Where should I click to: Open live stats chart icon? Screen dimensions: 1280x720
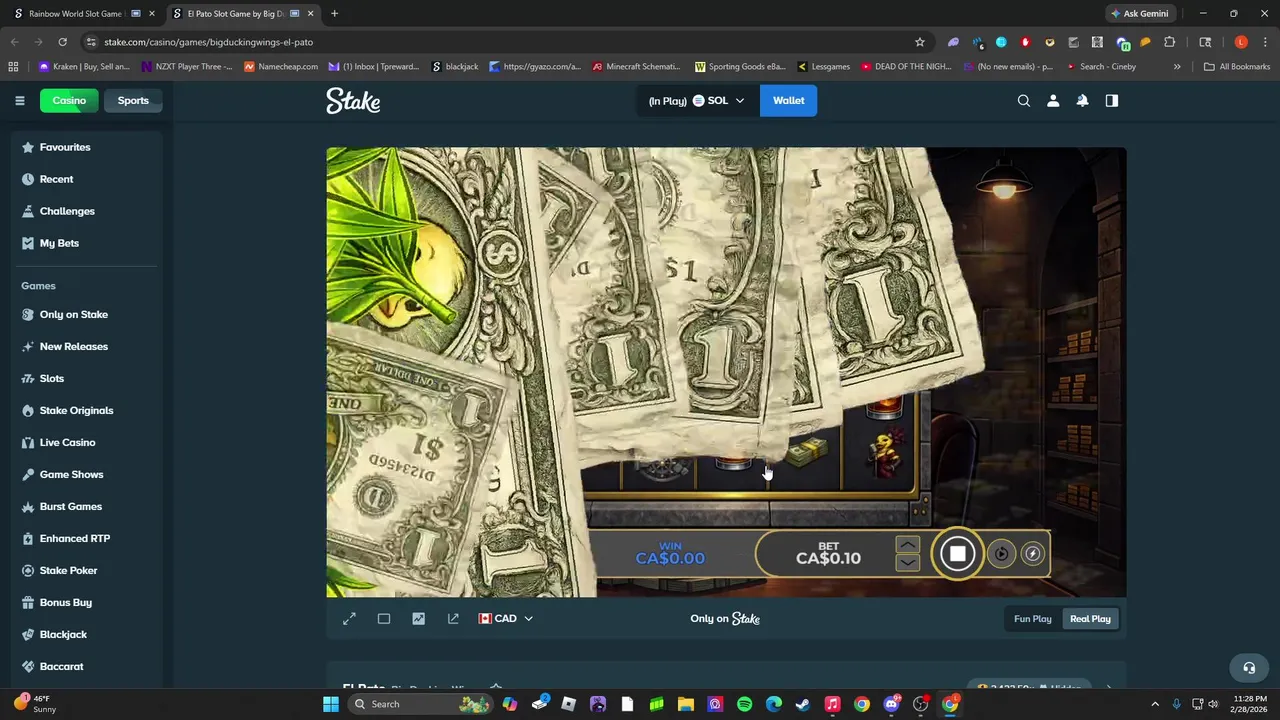418,619
